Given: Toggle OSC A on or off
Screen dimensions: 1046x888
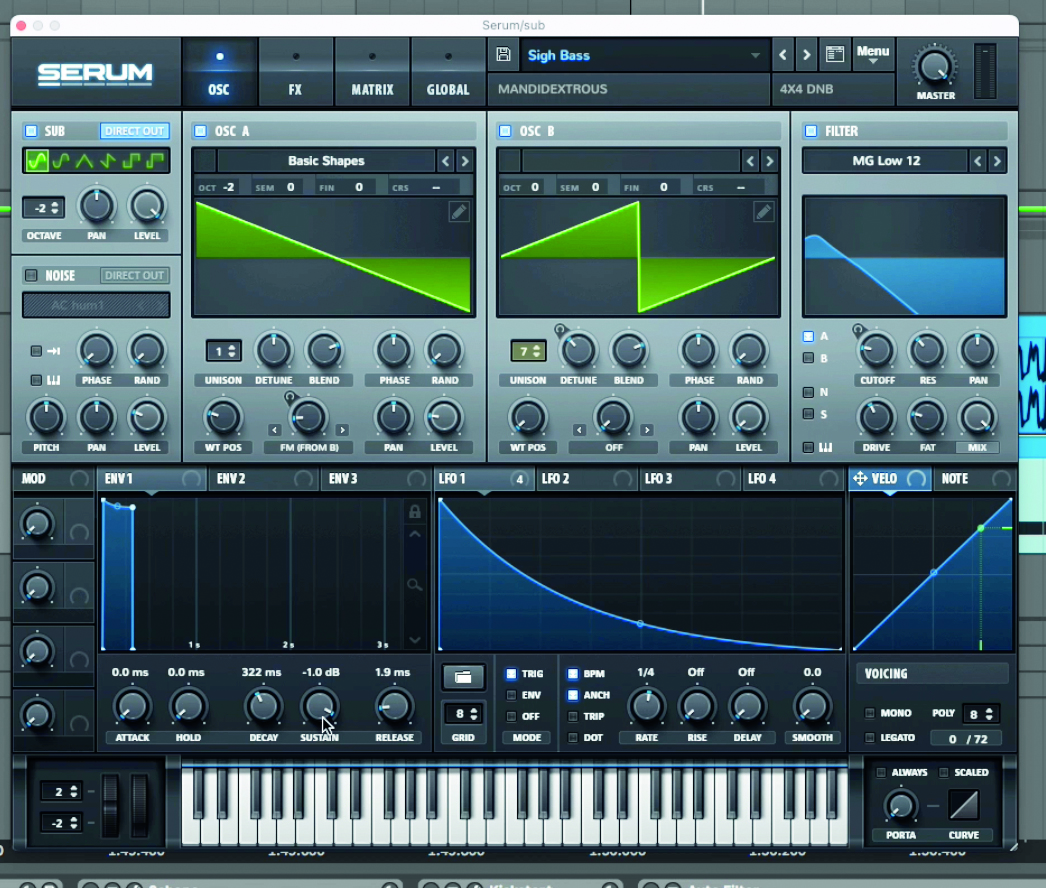Looking at the screenshot, I should pos(200,131).
